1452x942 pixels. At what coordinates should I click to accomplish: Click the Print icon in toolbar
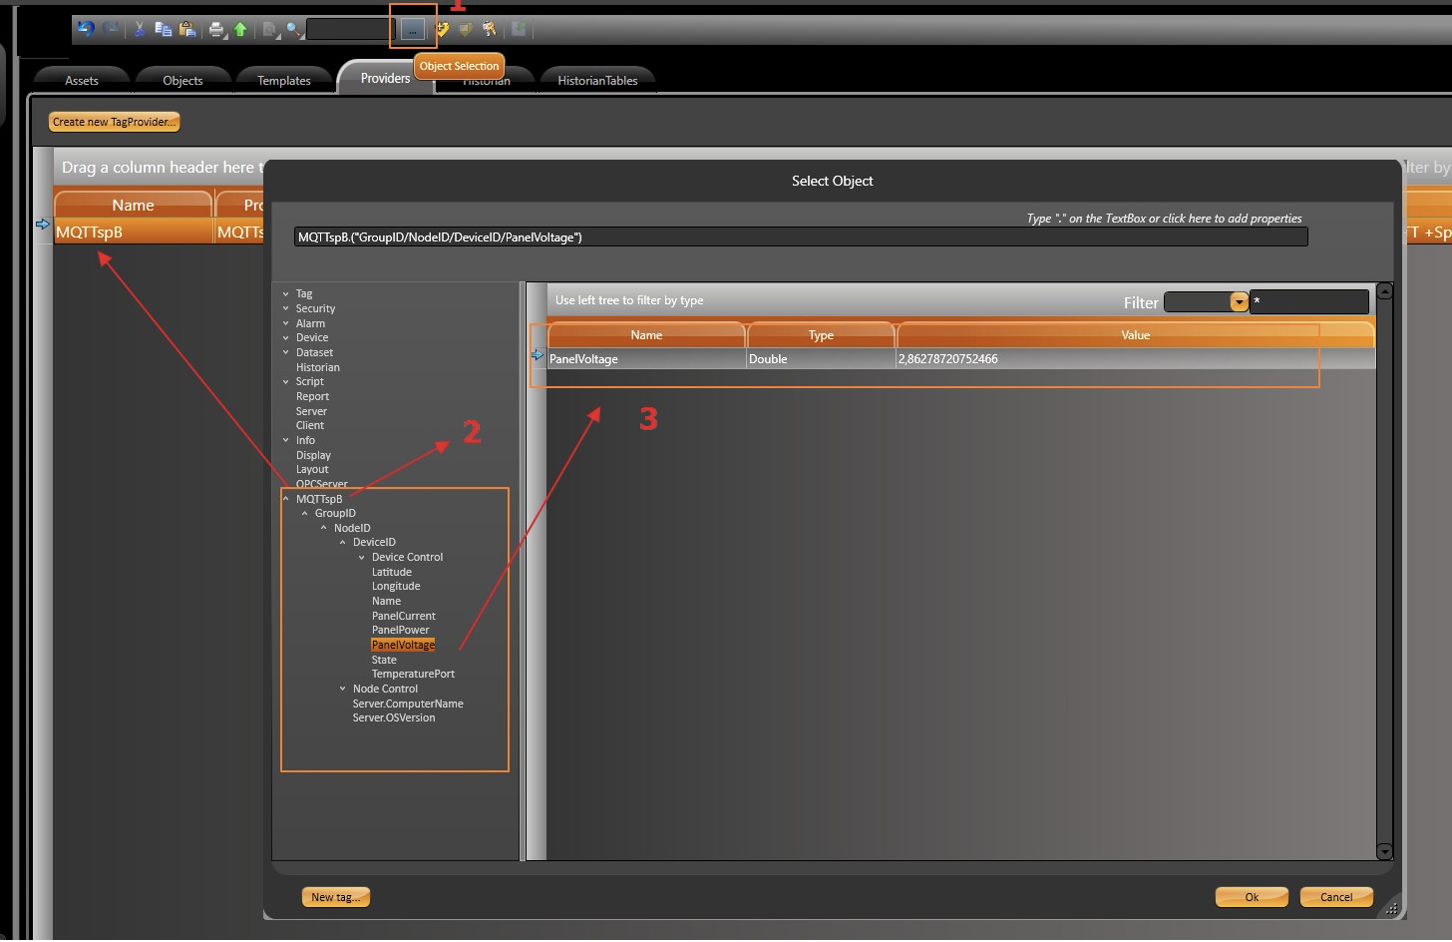point(216,30)
